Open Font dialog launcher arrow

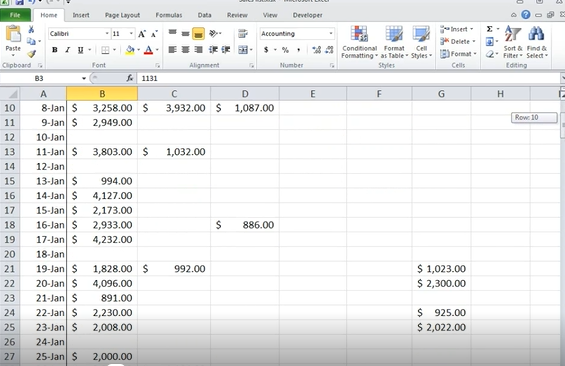157,66
